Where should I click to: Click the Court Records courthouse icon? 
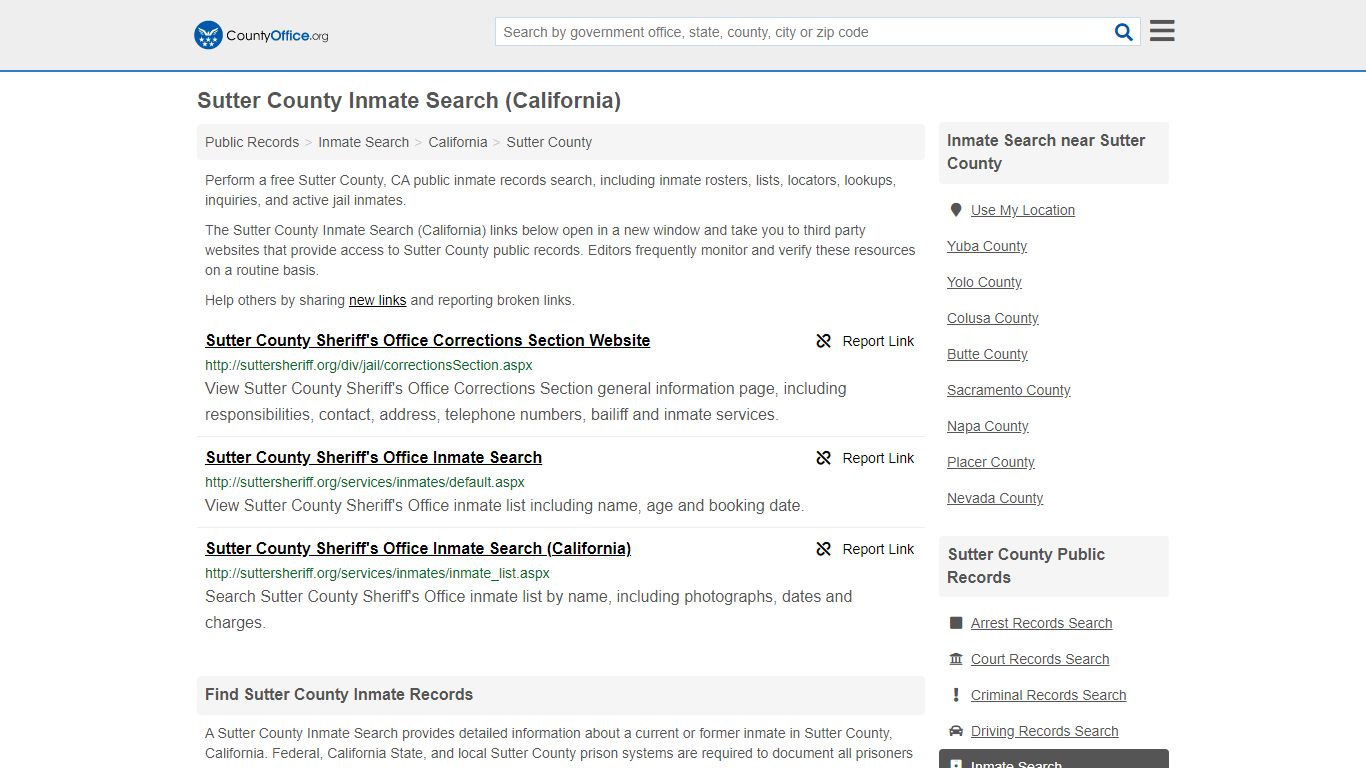(x=956, y=659)
